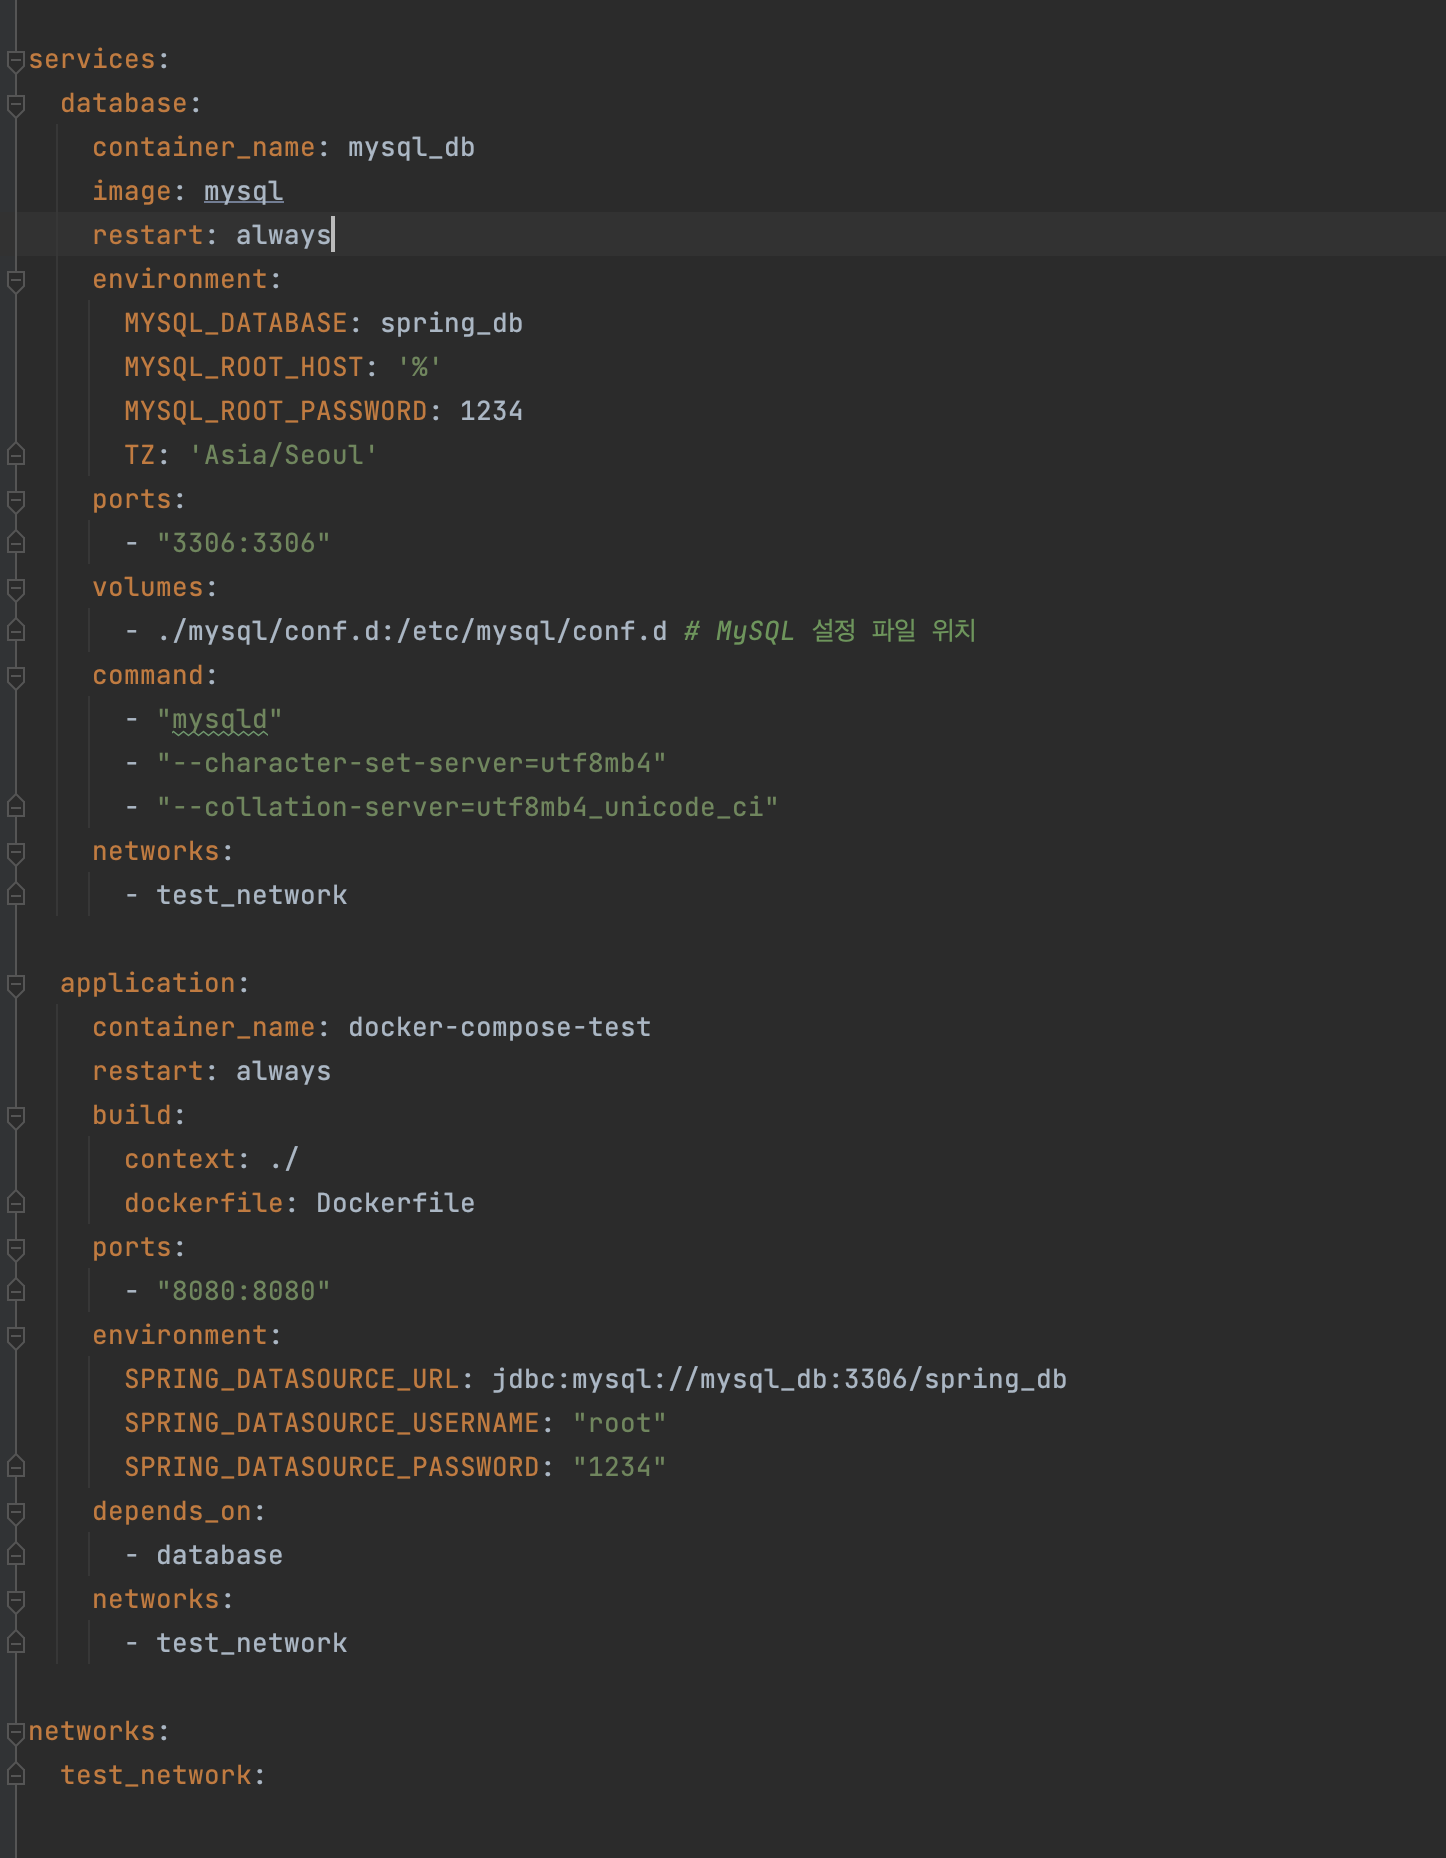Collapse the database service block
The height and width of the screenshot is (1858, 1446).
[15, 104]
